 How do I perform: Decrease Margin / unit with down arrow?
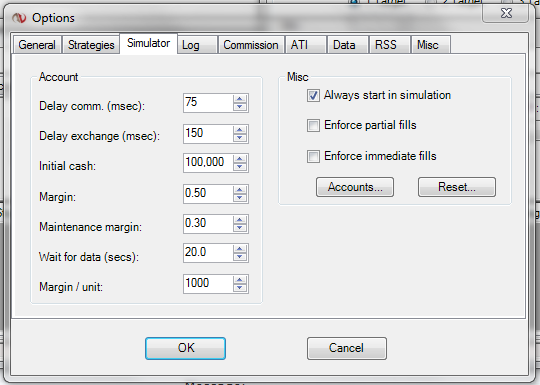[x=240, y=288]
